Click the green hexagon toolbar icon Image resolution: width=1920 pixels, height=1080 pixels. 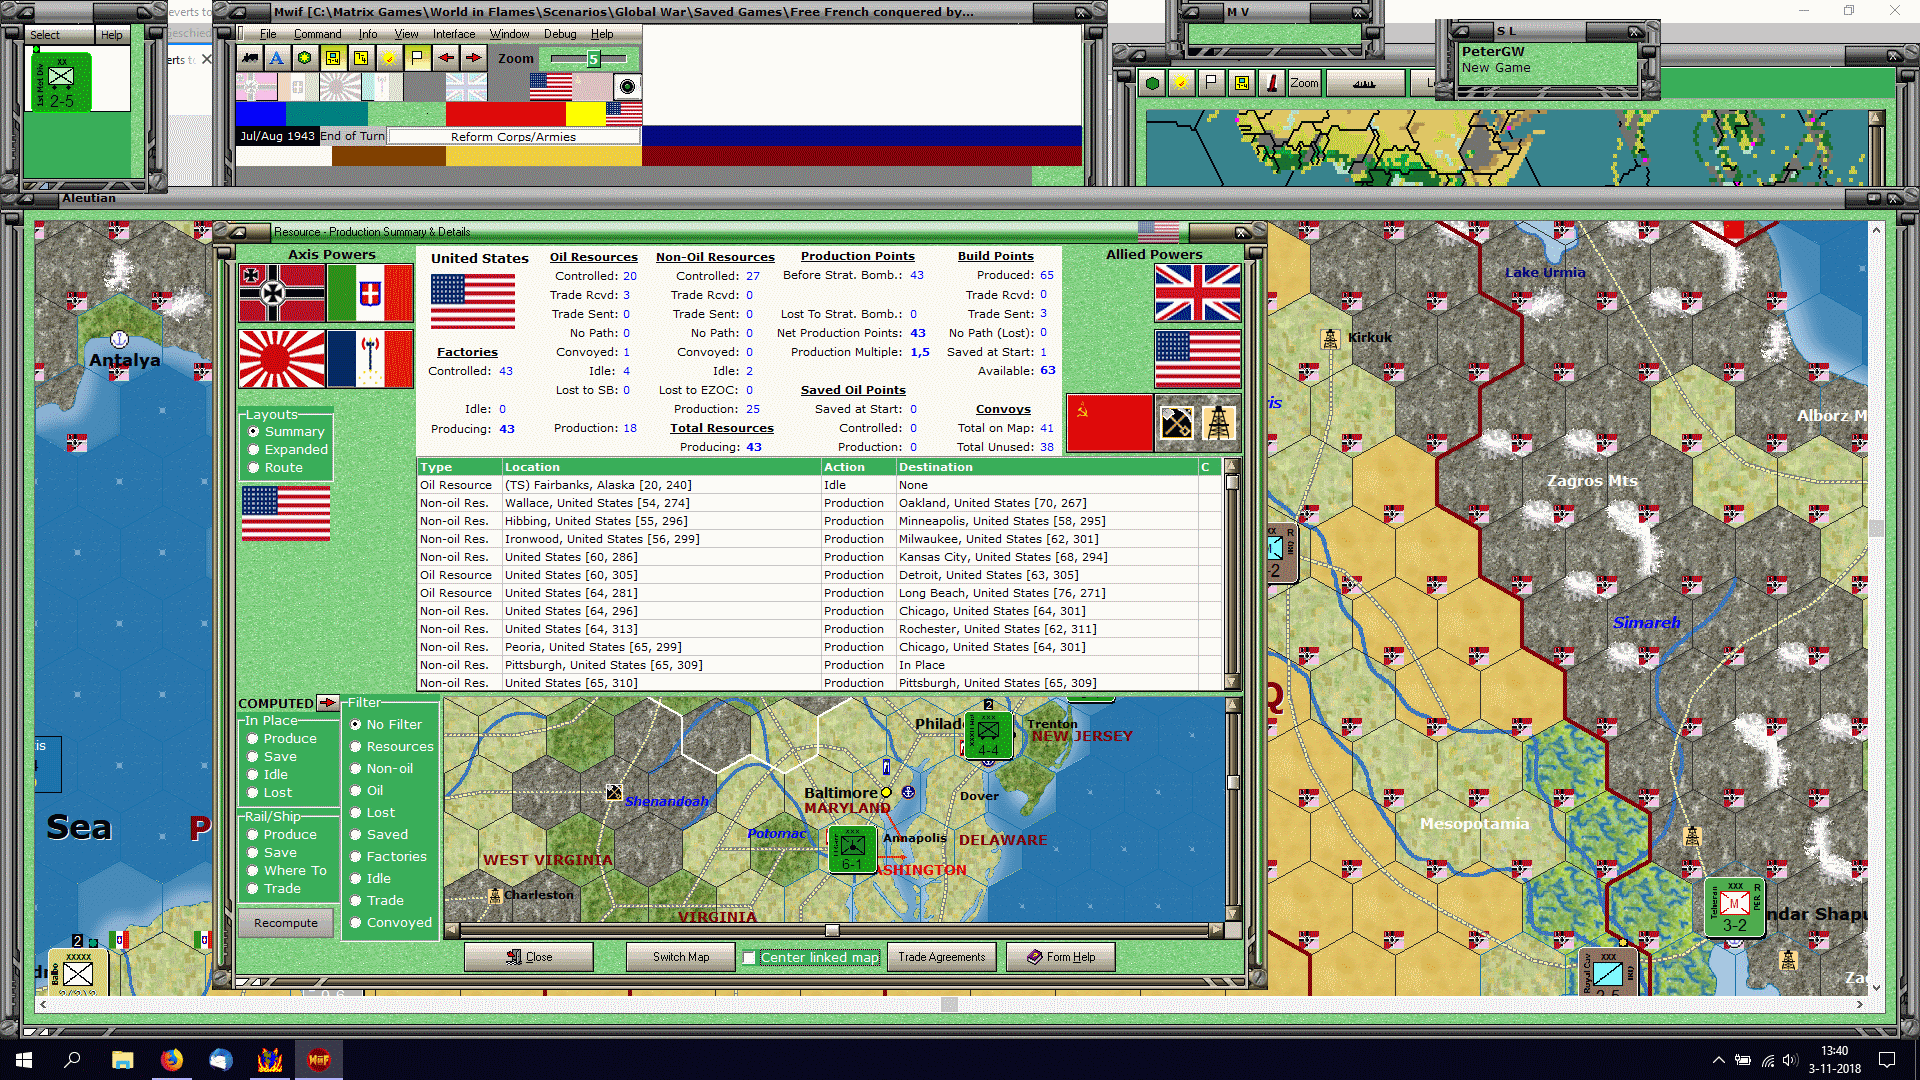click(x=305, y=58)
